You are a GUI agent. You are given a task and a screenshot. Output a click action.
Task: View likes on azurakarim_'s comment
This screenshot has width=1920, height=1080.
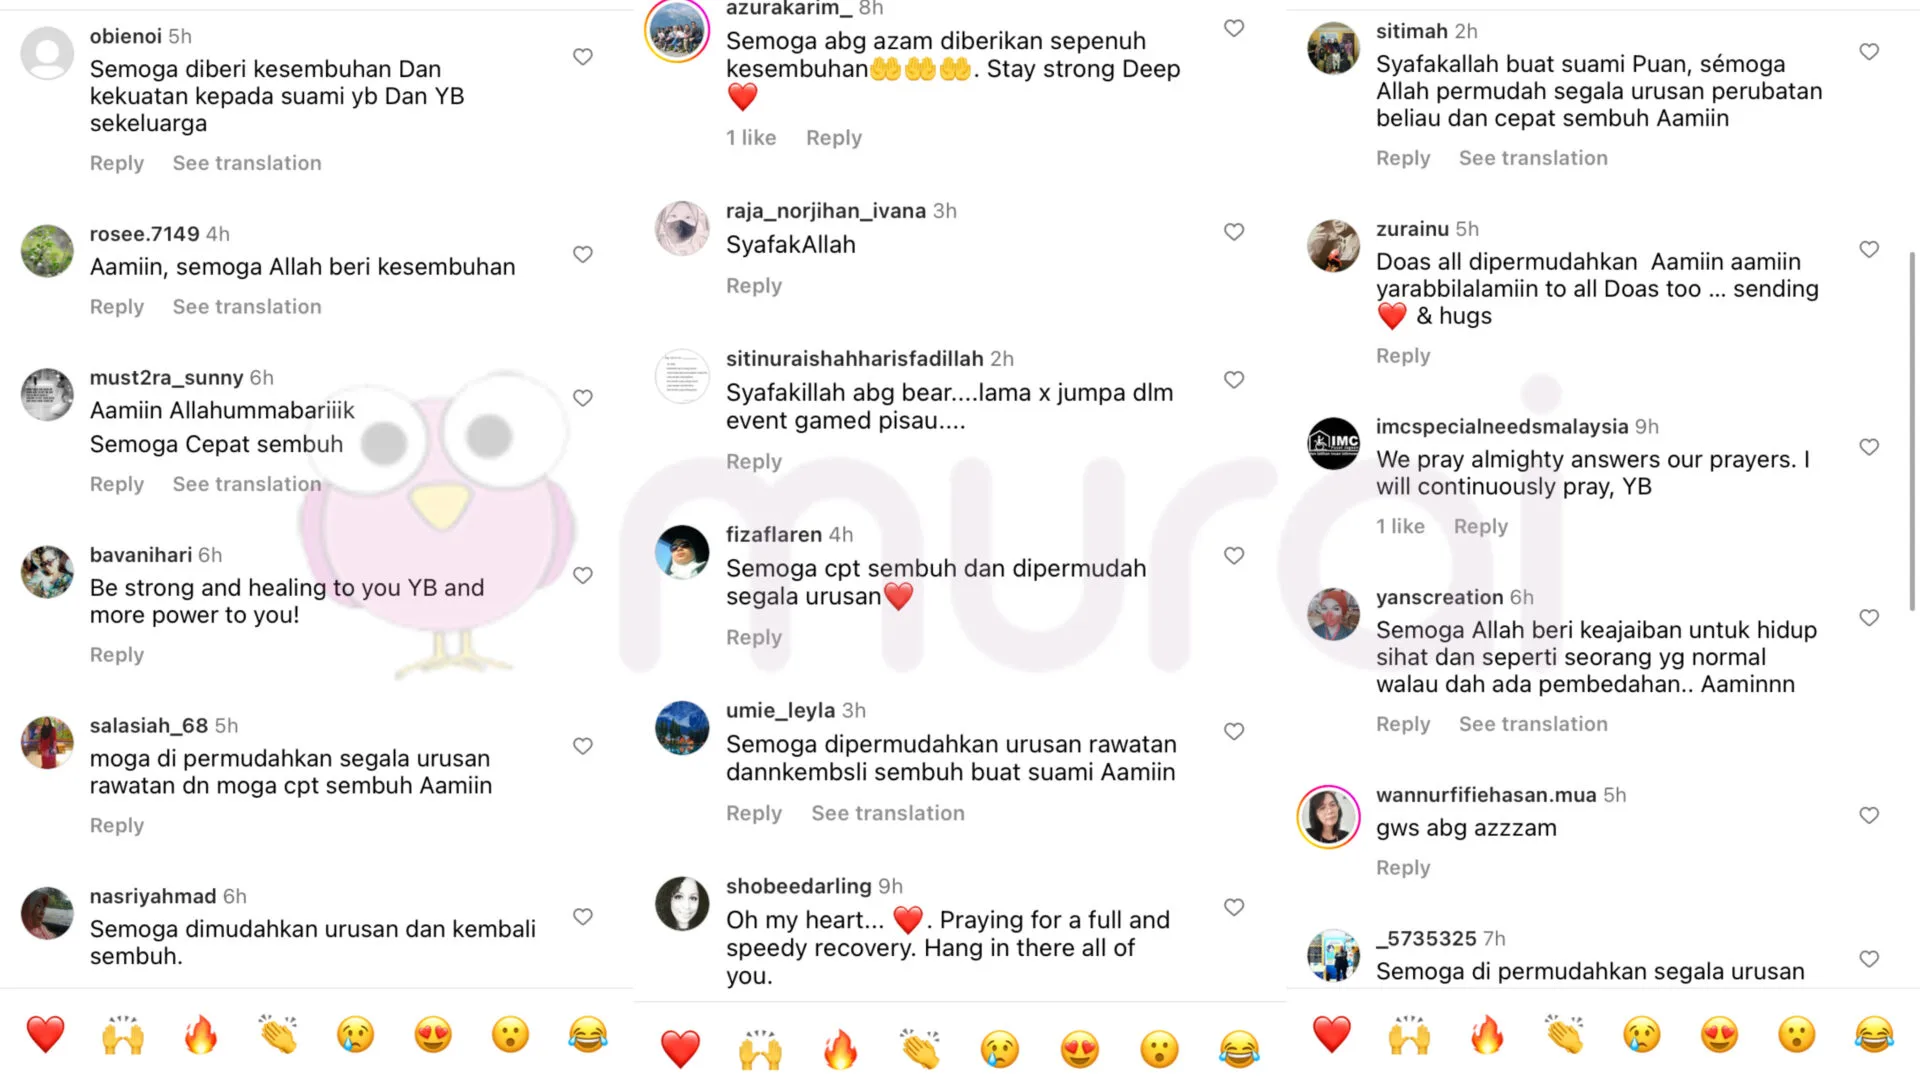tap(751, 138)
